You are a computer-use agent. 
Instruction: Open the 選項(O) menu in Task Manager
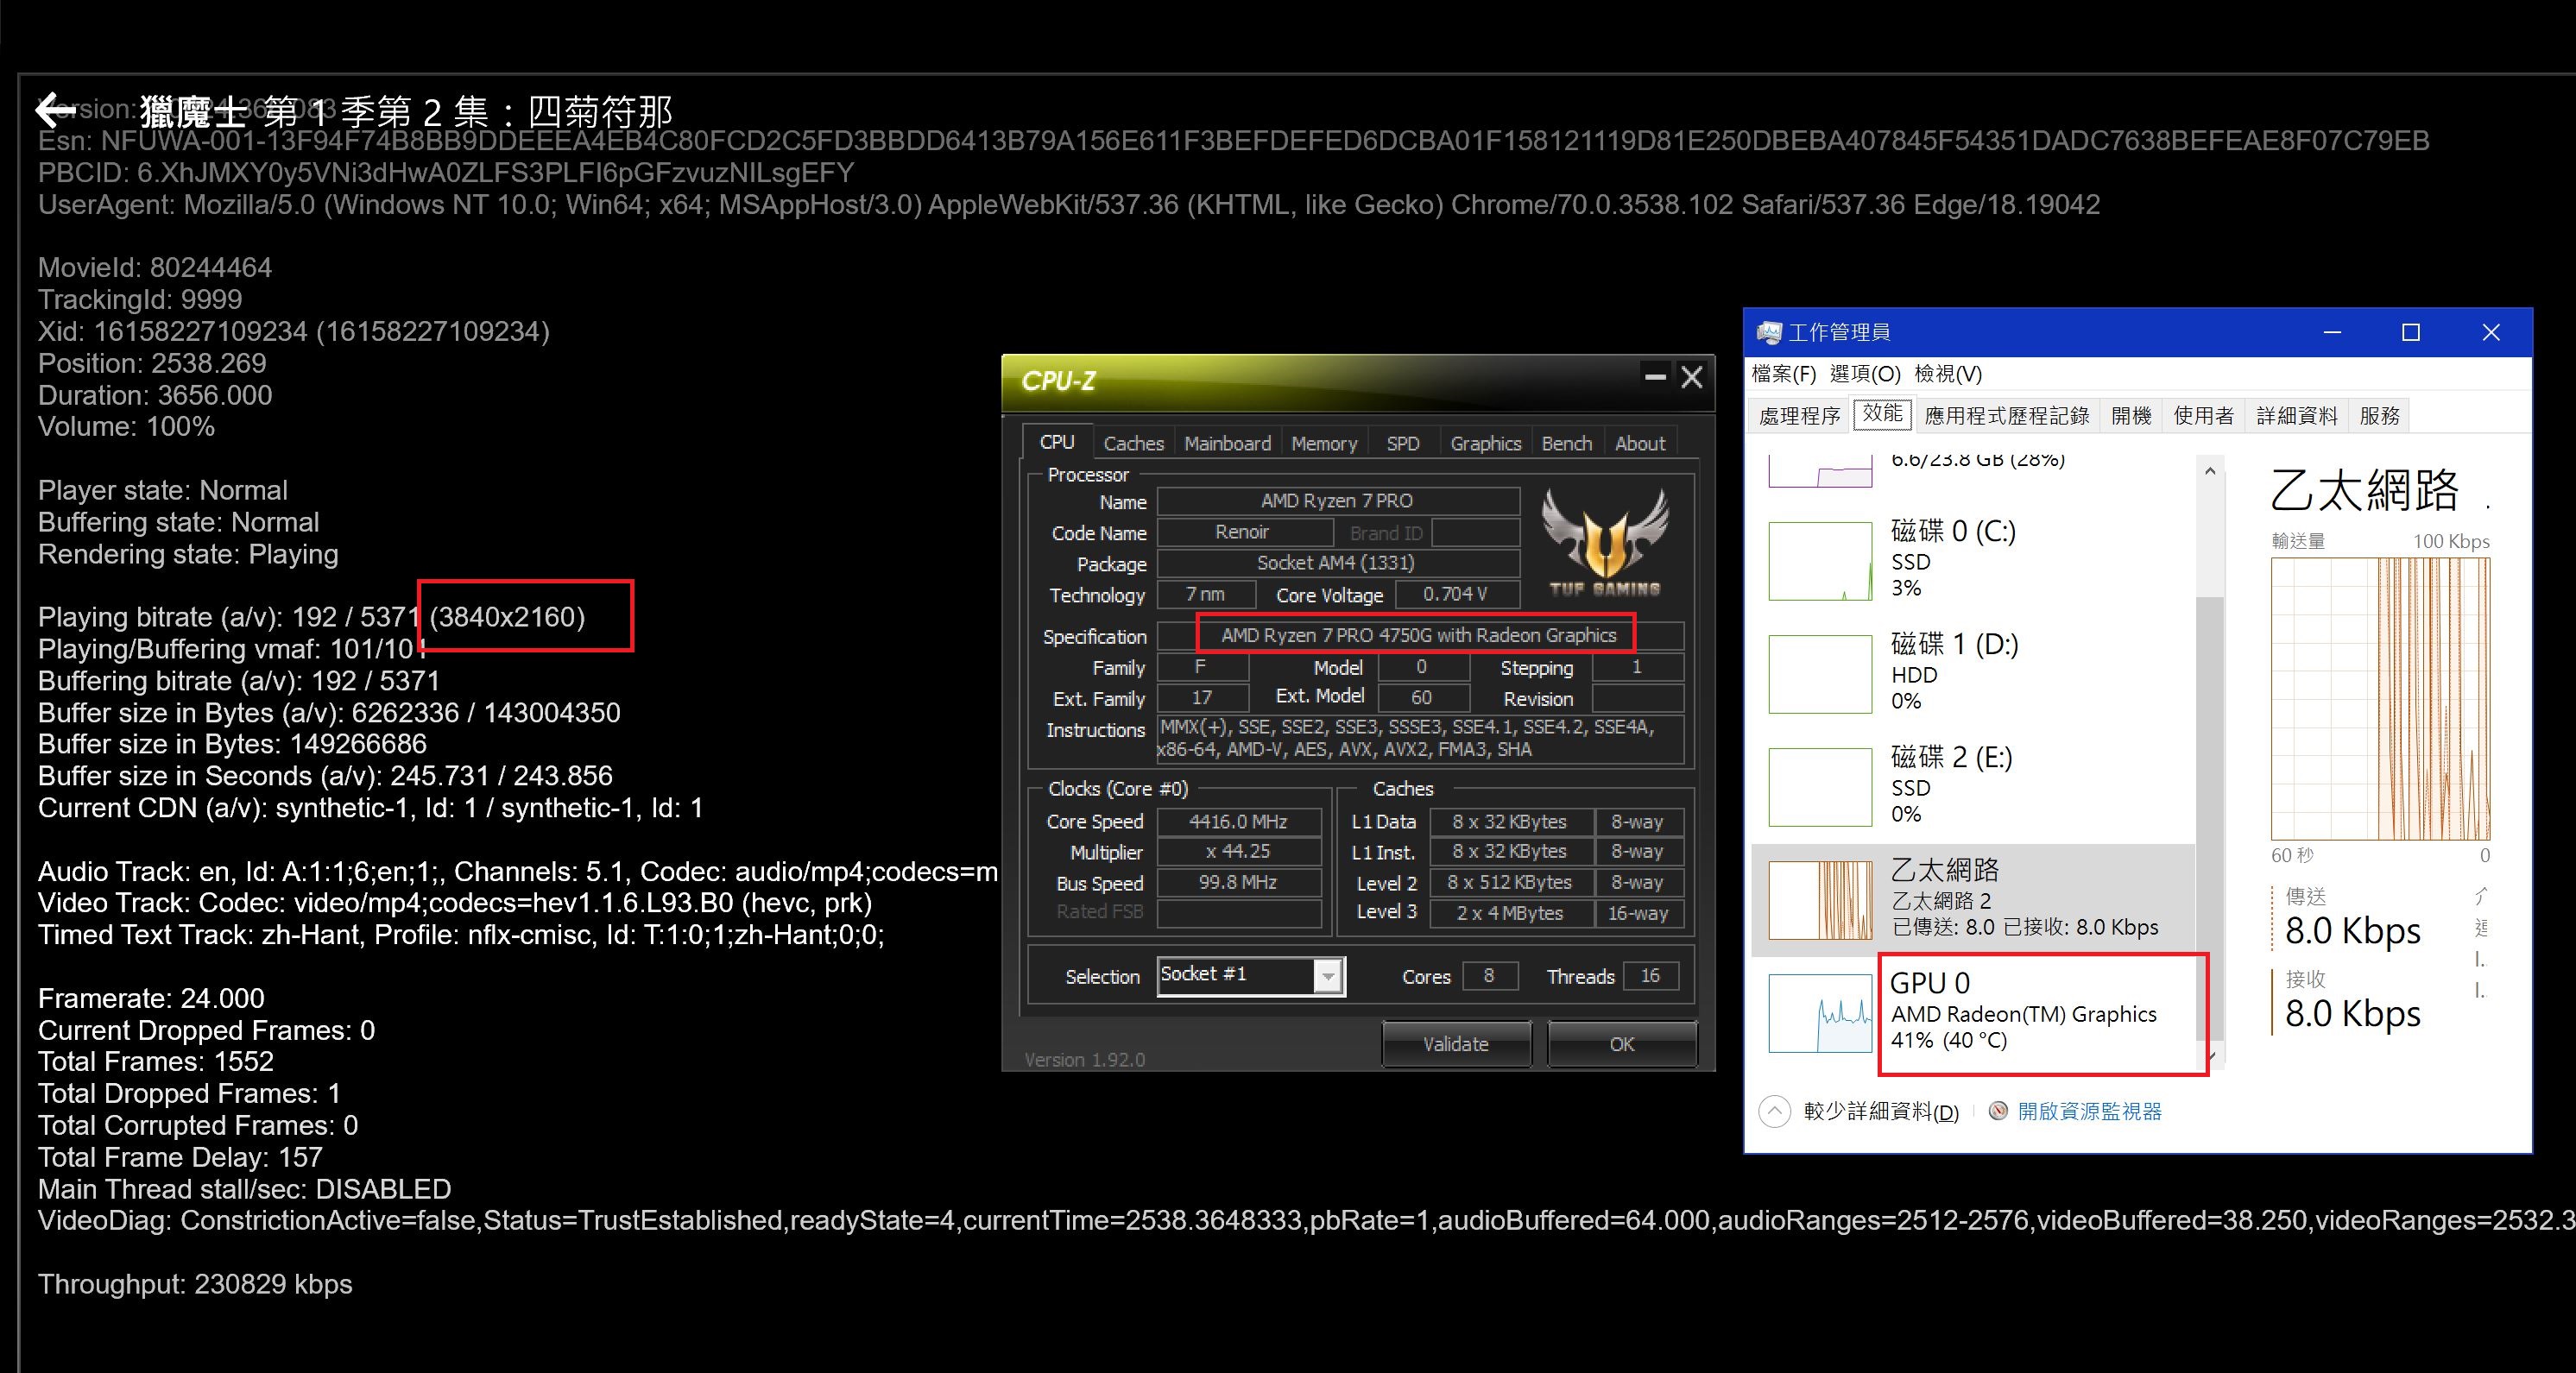click(x=1865, y=374)
